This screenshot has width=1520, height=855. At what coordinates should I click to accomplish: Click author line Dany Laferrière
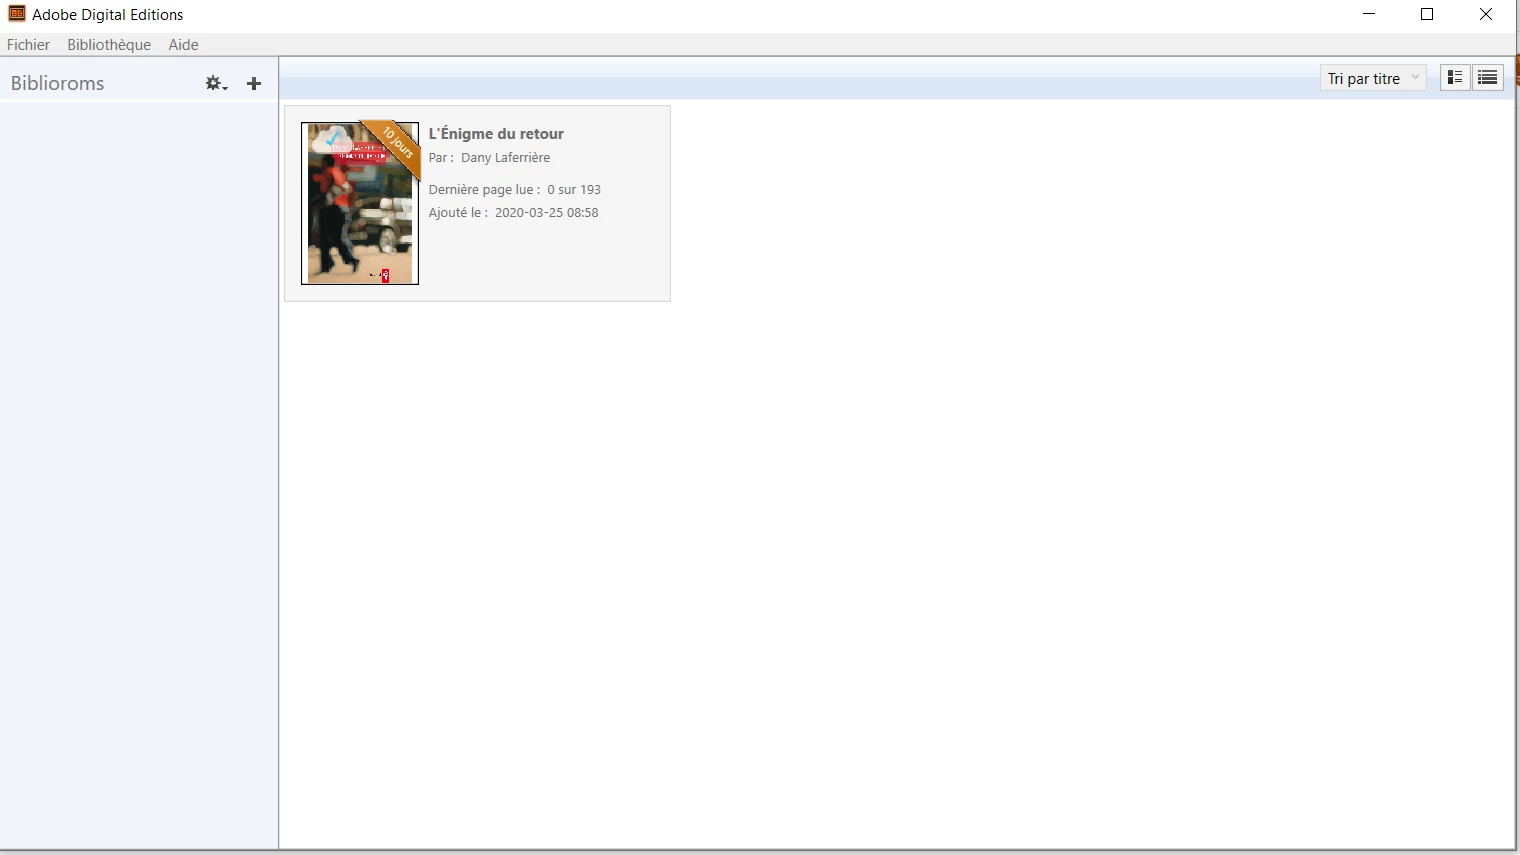pyautogui.click(x=489, y=158)
